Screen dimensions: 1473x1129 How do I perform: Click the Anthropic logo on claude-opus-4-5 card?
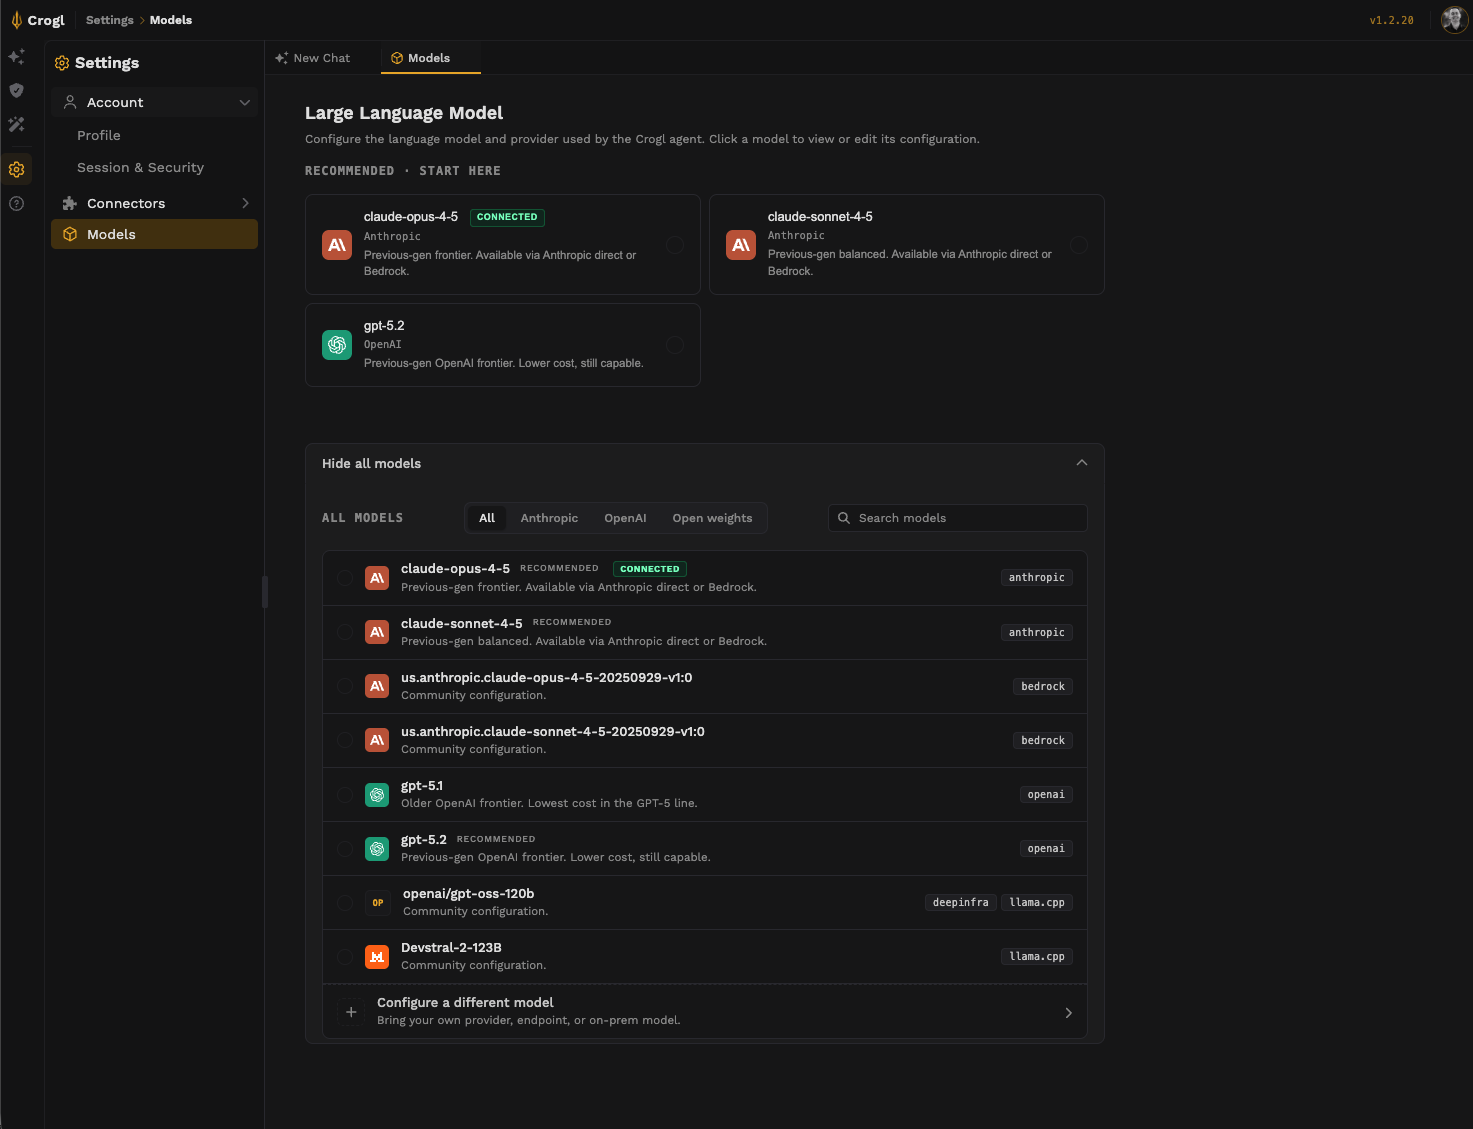click(337, 245)
